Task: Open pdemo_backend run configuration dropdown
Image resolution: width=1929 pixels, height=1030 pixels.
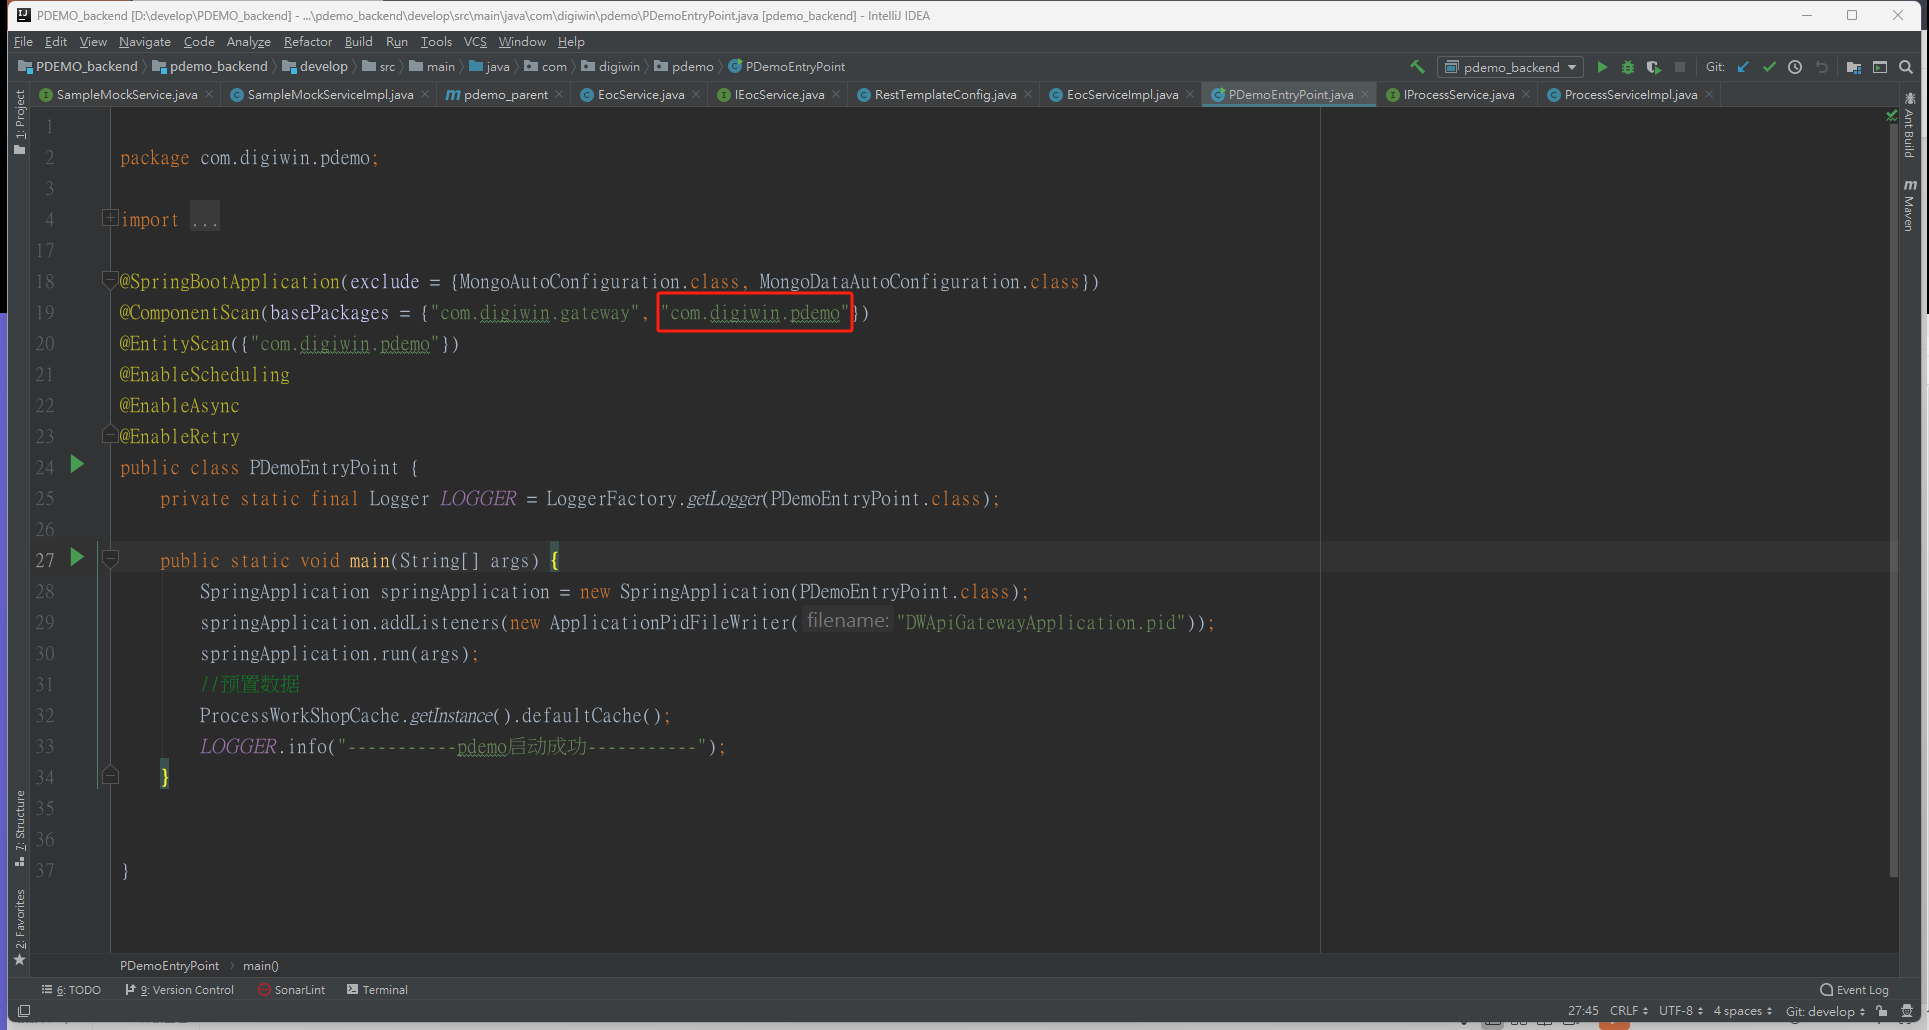Action: (1510, 67)
